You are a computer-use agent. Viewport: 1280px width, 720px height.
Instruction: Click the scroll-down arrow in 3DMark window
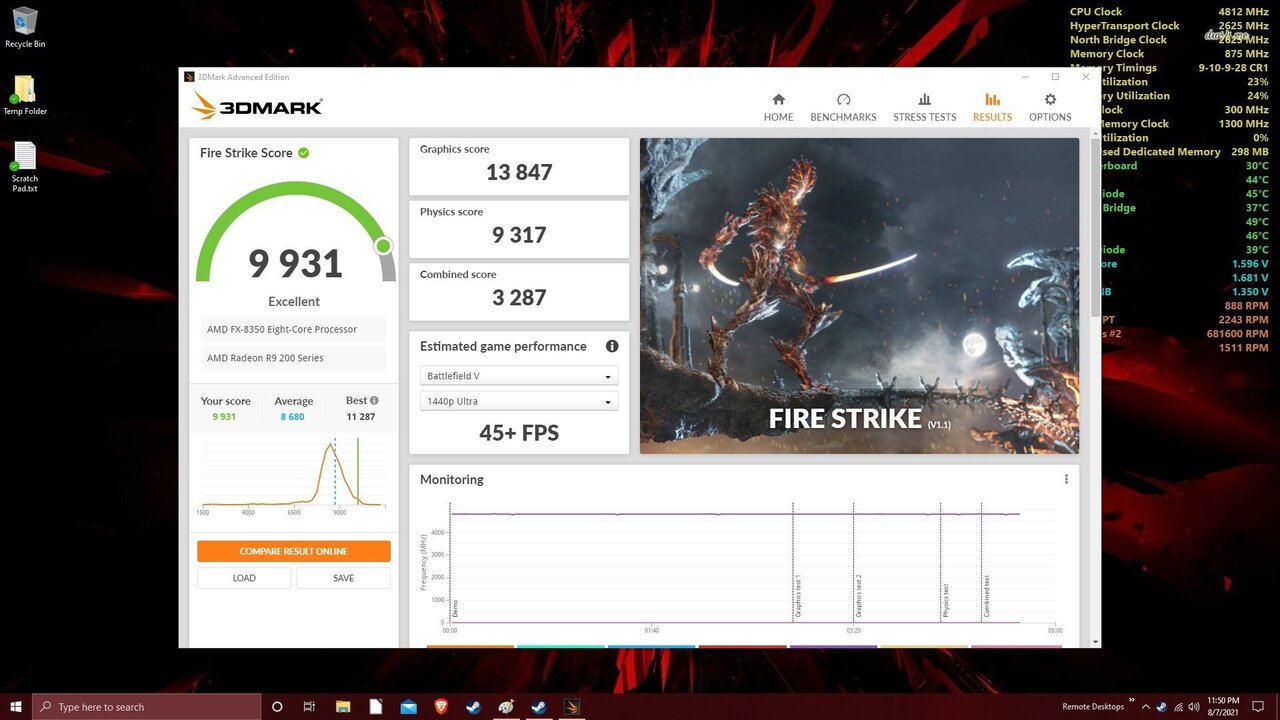[x=1095, y=642]
